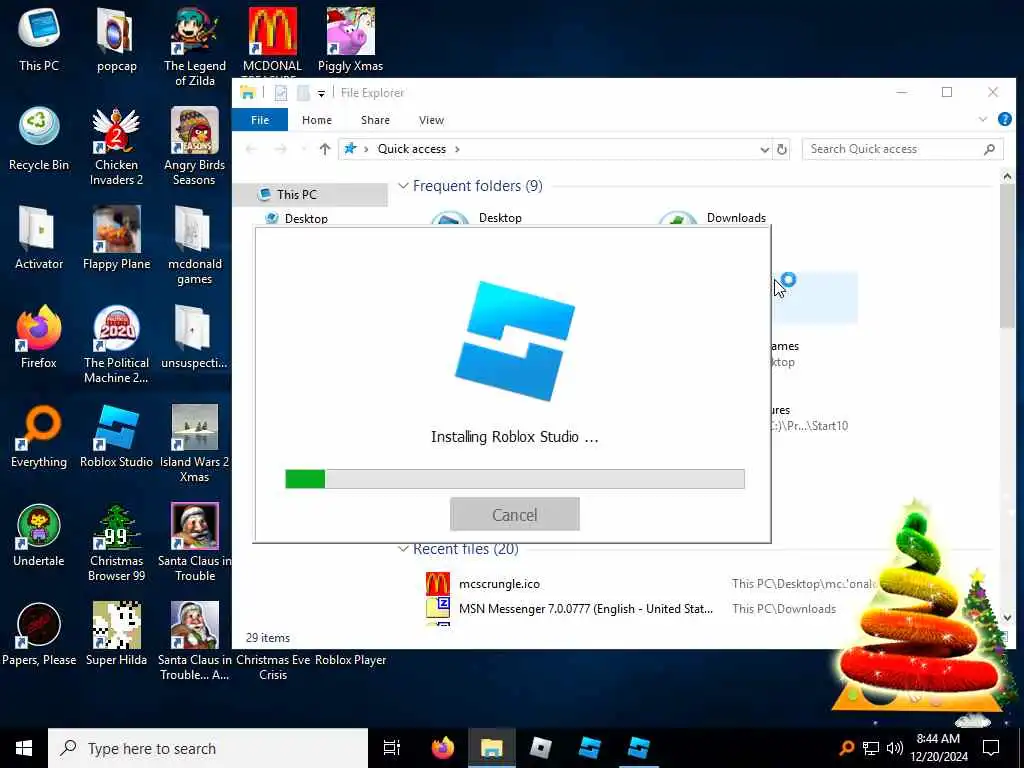Image resolution: width=1024 pixels, height=768 pixels.
Task: Launch Flappy Plane shortcut
Action: point(116,237)
